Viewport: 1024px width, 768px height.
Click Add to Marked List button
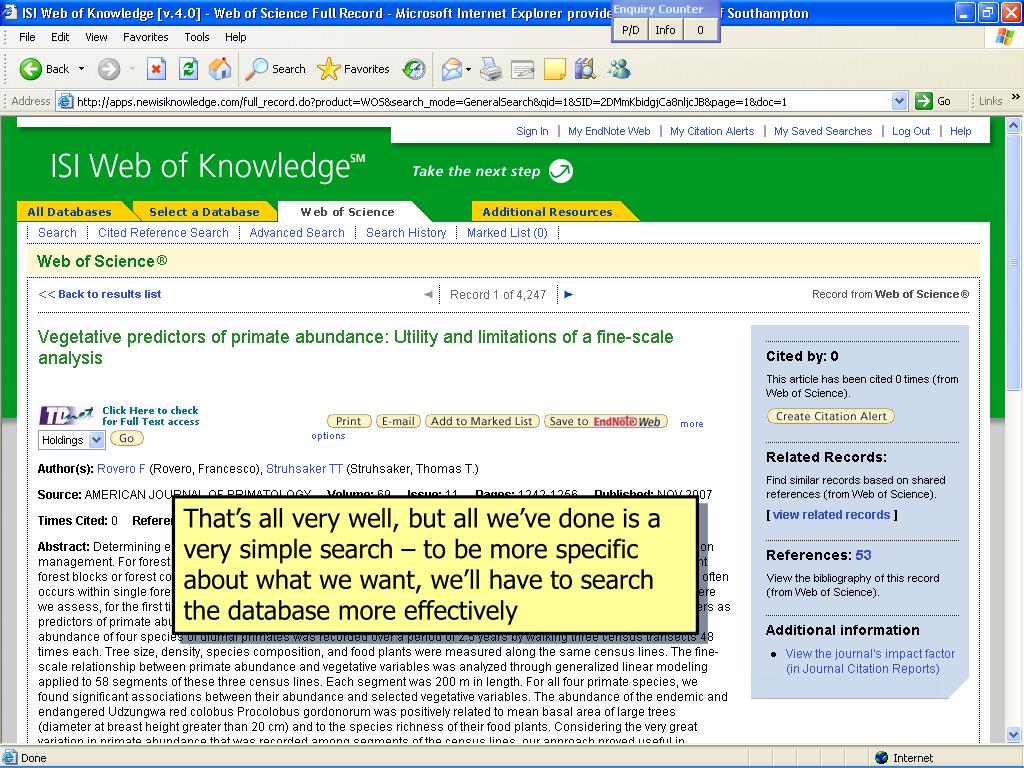[x=482, y=421]
